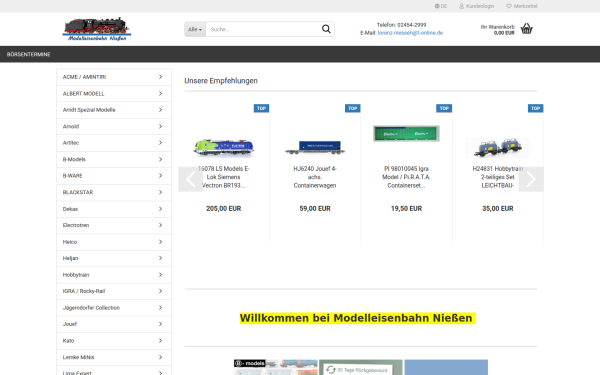Screen dimensions: 600x375
Task: Expand the Arnold category chevron
Action: coord(160,126)
